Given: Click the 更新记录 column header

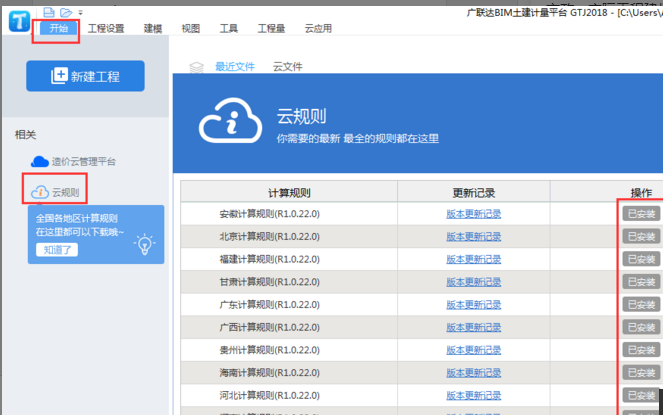Looking at the screenshot, I should click(x=474, y=193).
